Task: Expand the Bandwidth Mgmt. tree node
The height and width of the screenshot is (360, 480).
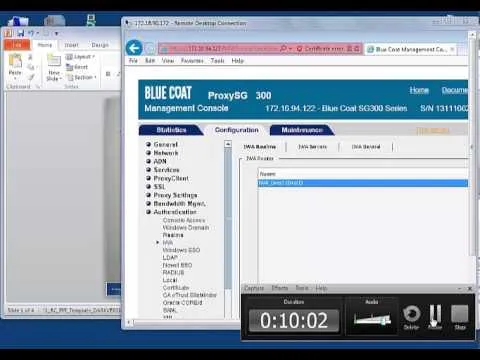Action: [x=149, y=203]
